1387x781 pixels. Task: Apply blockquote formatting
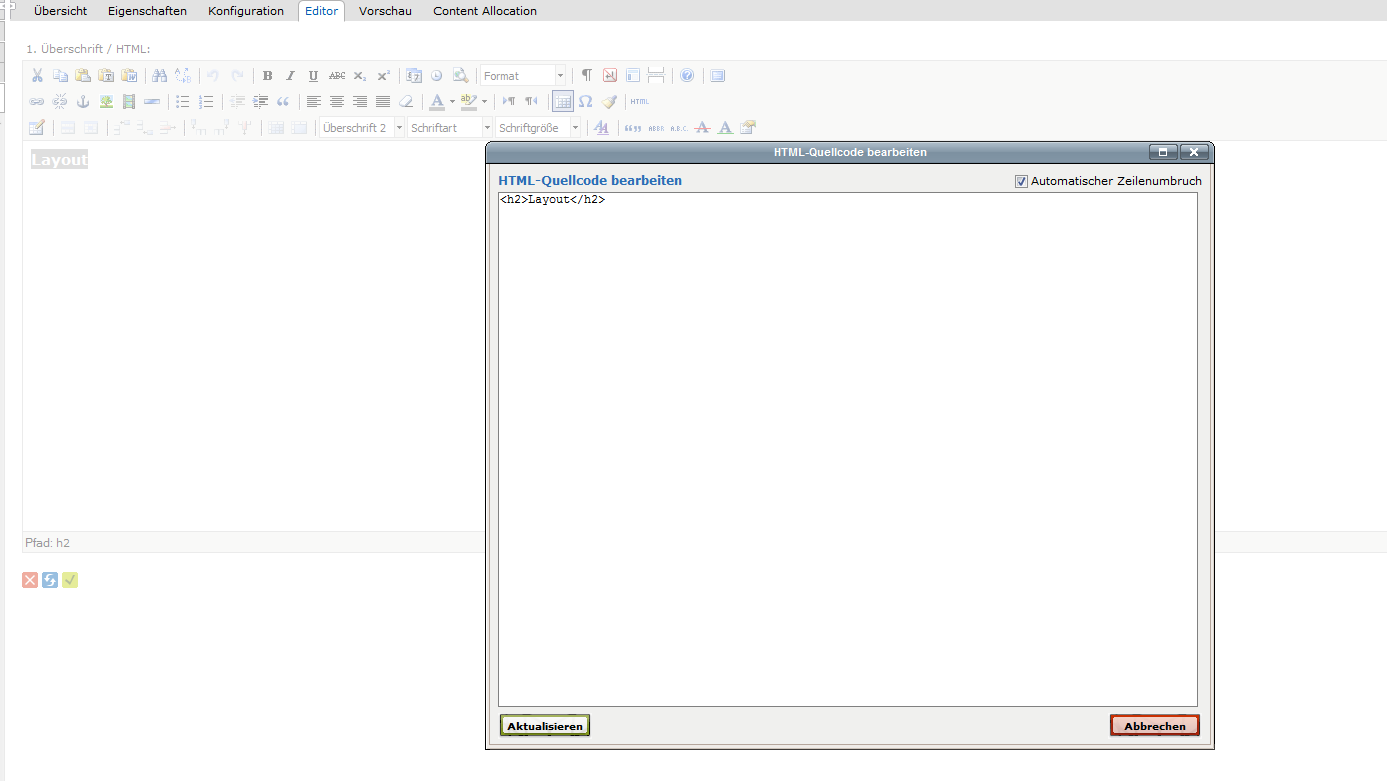(283, 102)
